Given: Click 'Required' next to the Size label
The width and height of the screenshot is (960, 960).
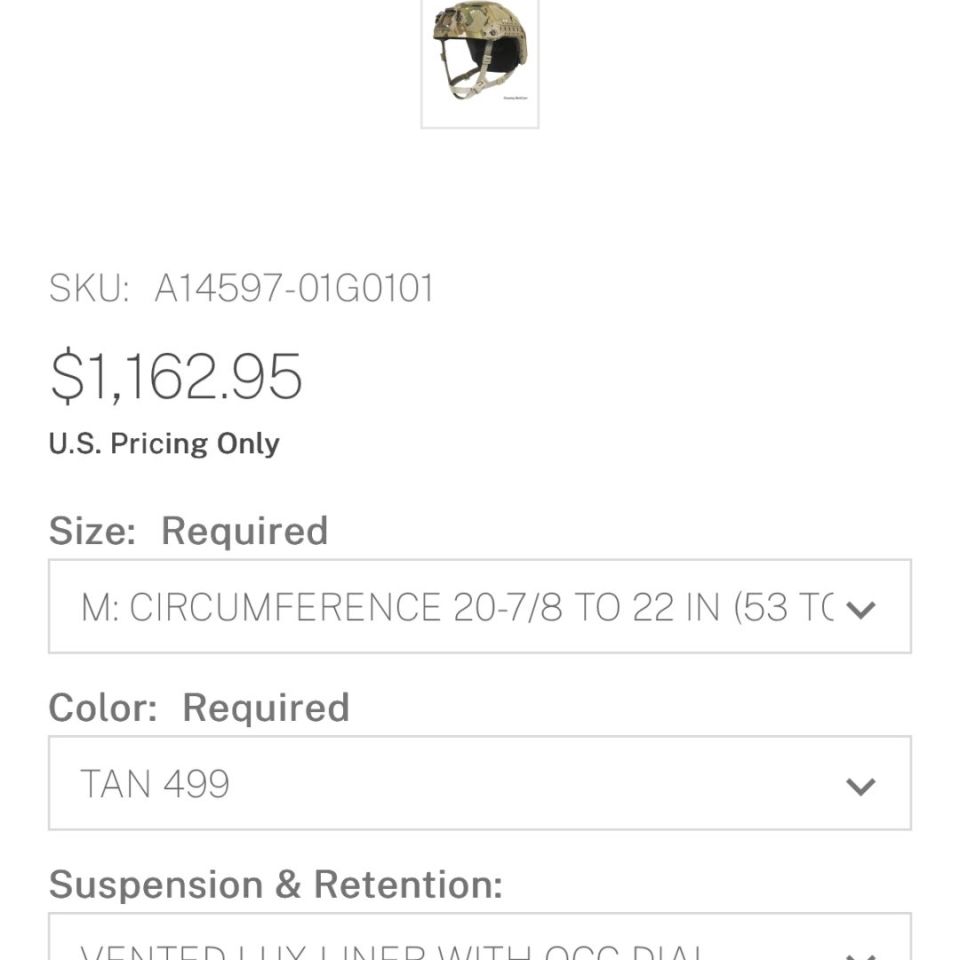Looking at the screenshot, I should coord(244,531).
